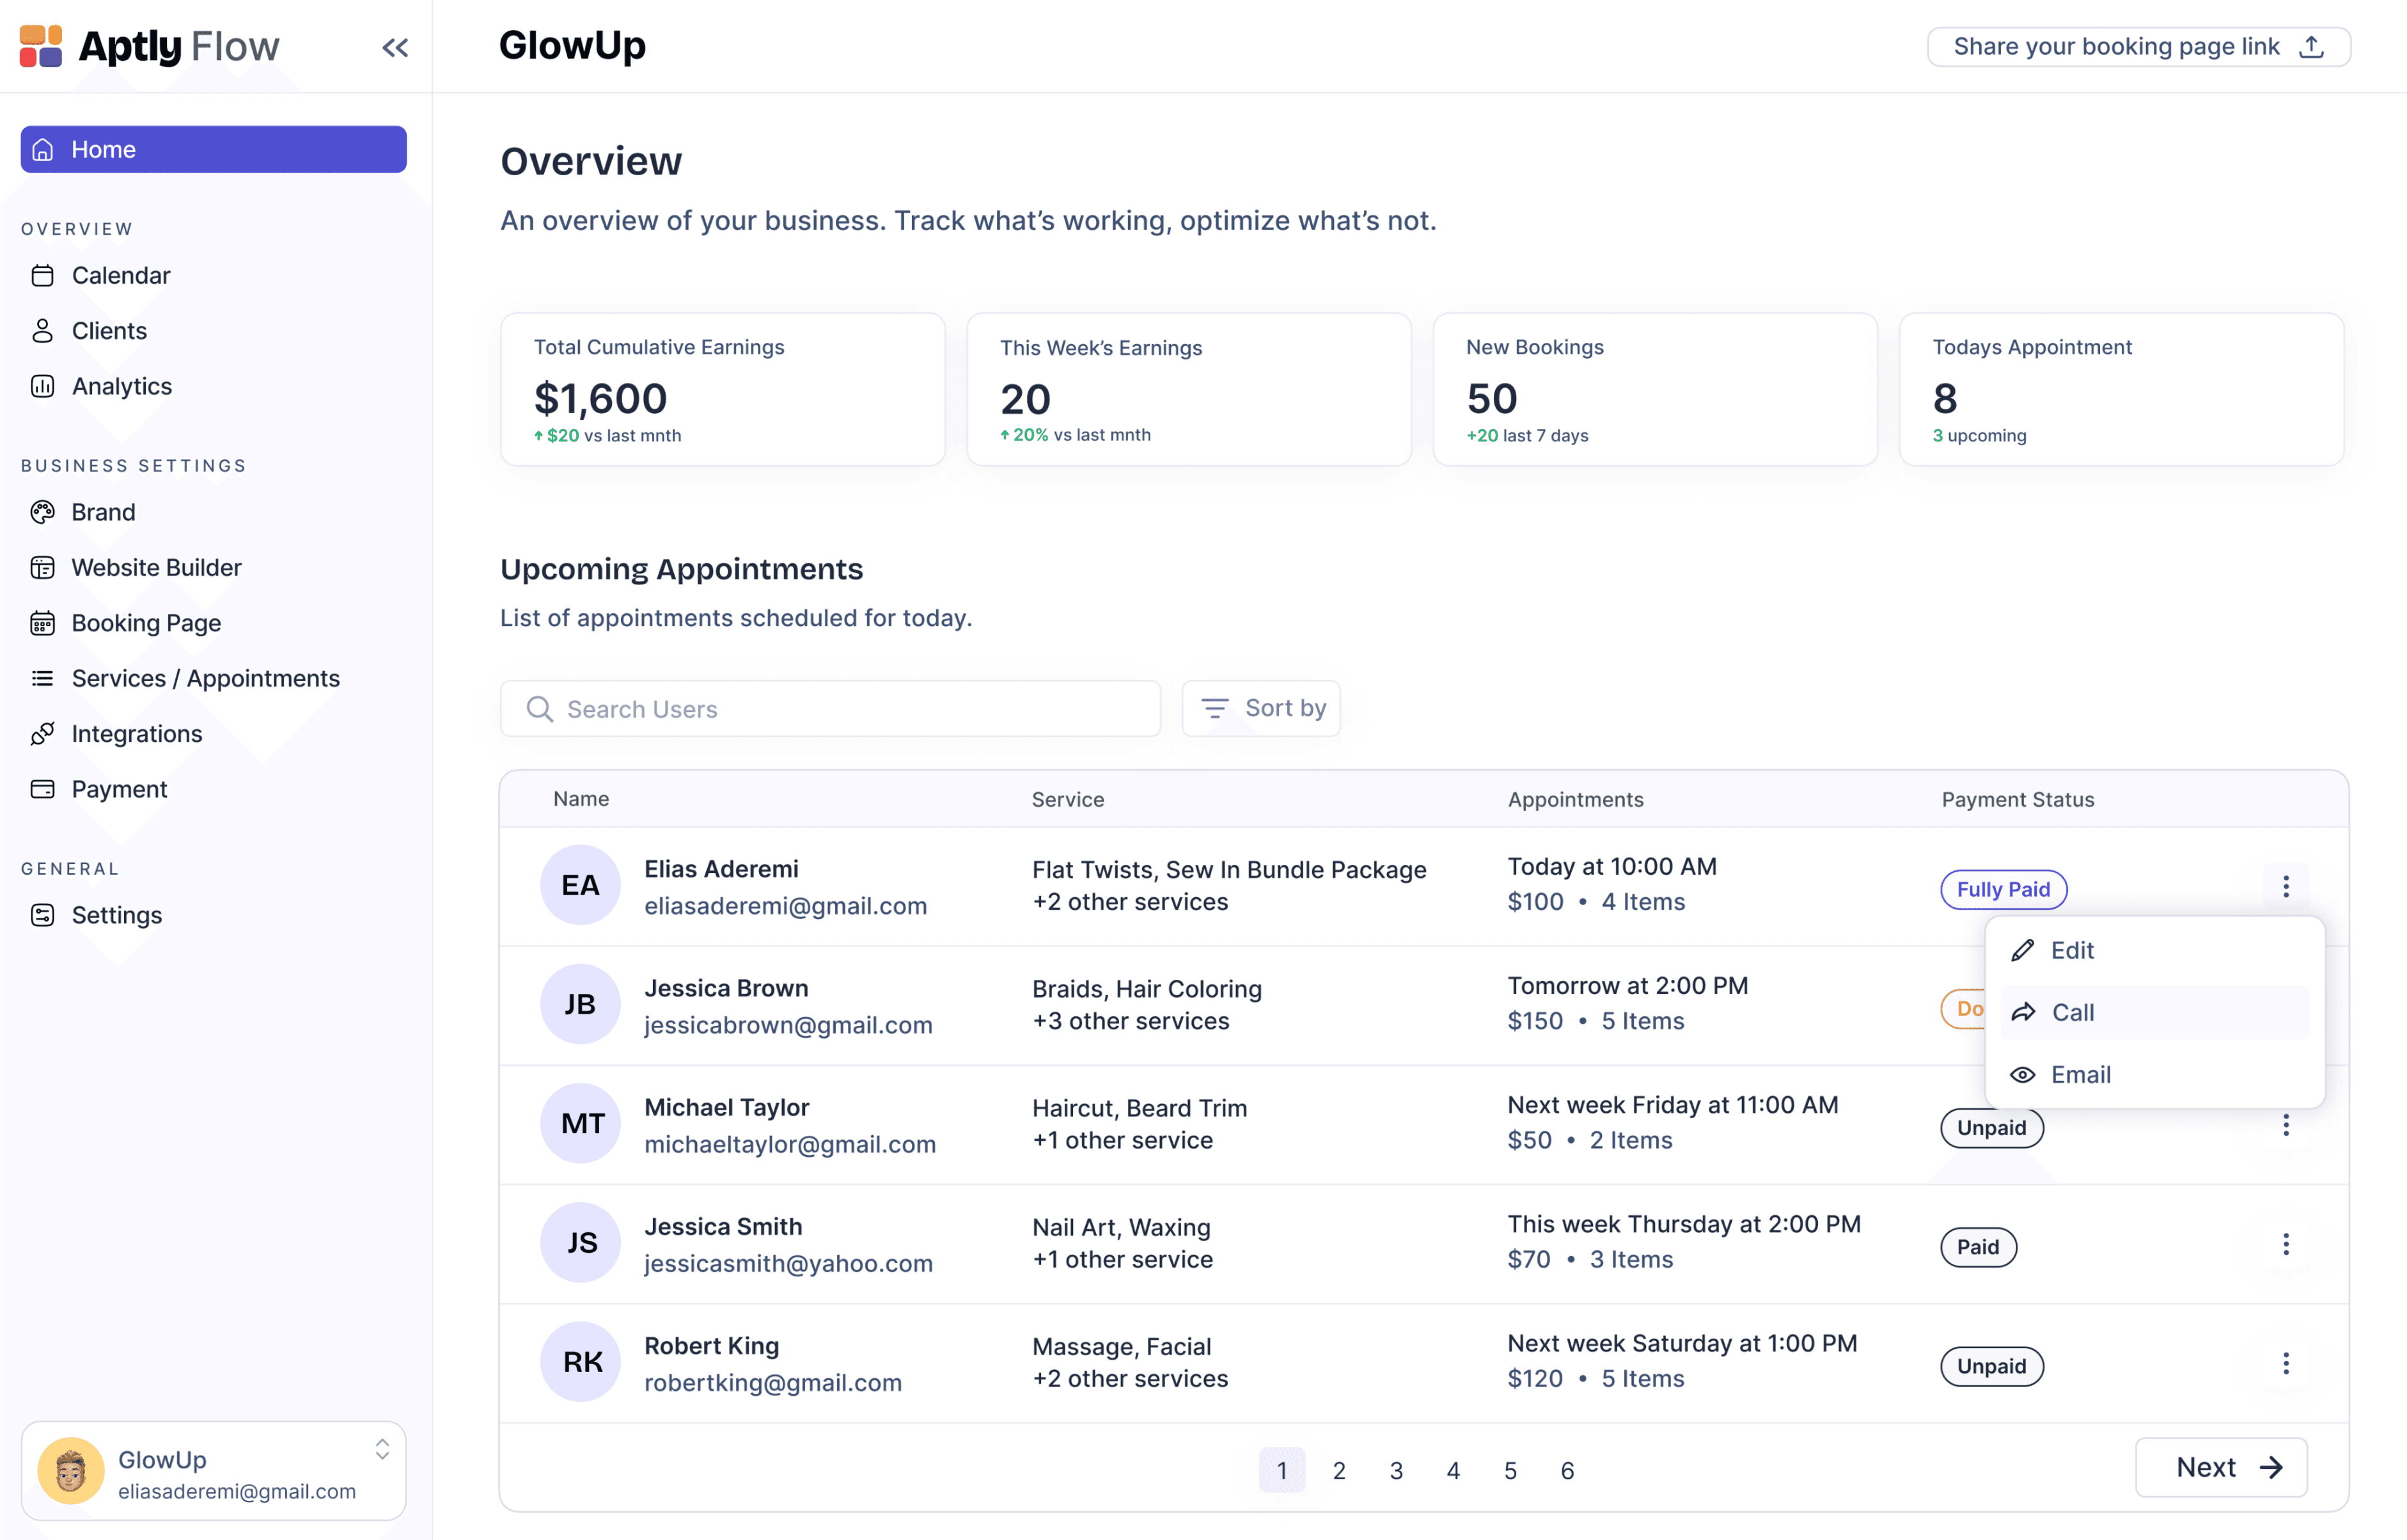
Task: Click the Aptly Flow logo
Action: (x=150, y=47)
